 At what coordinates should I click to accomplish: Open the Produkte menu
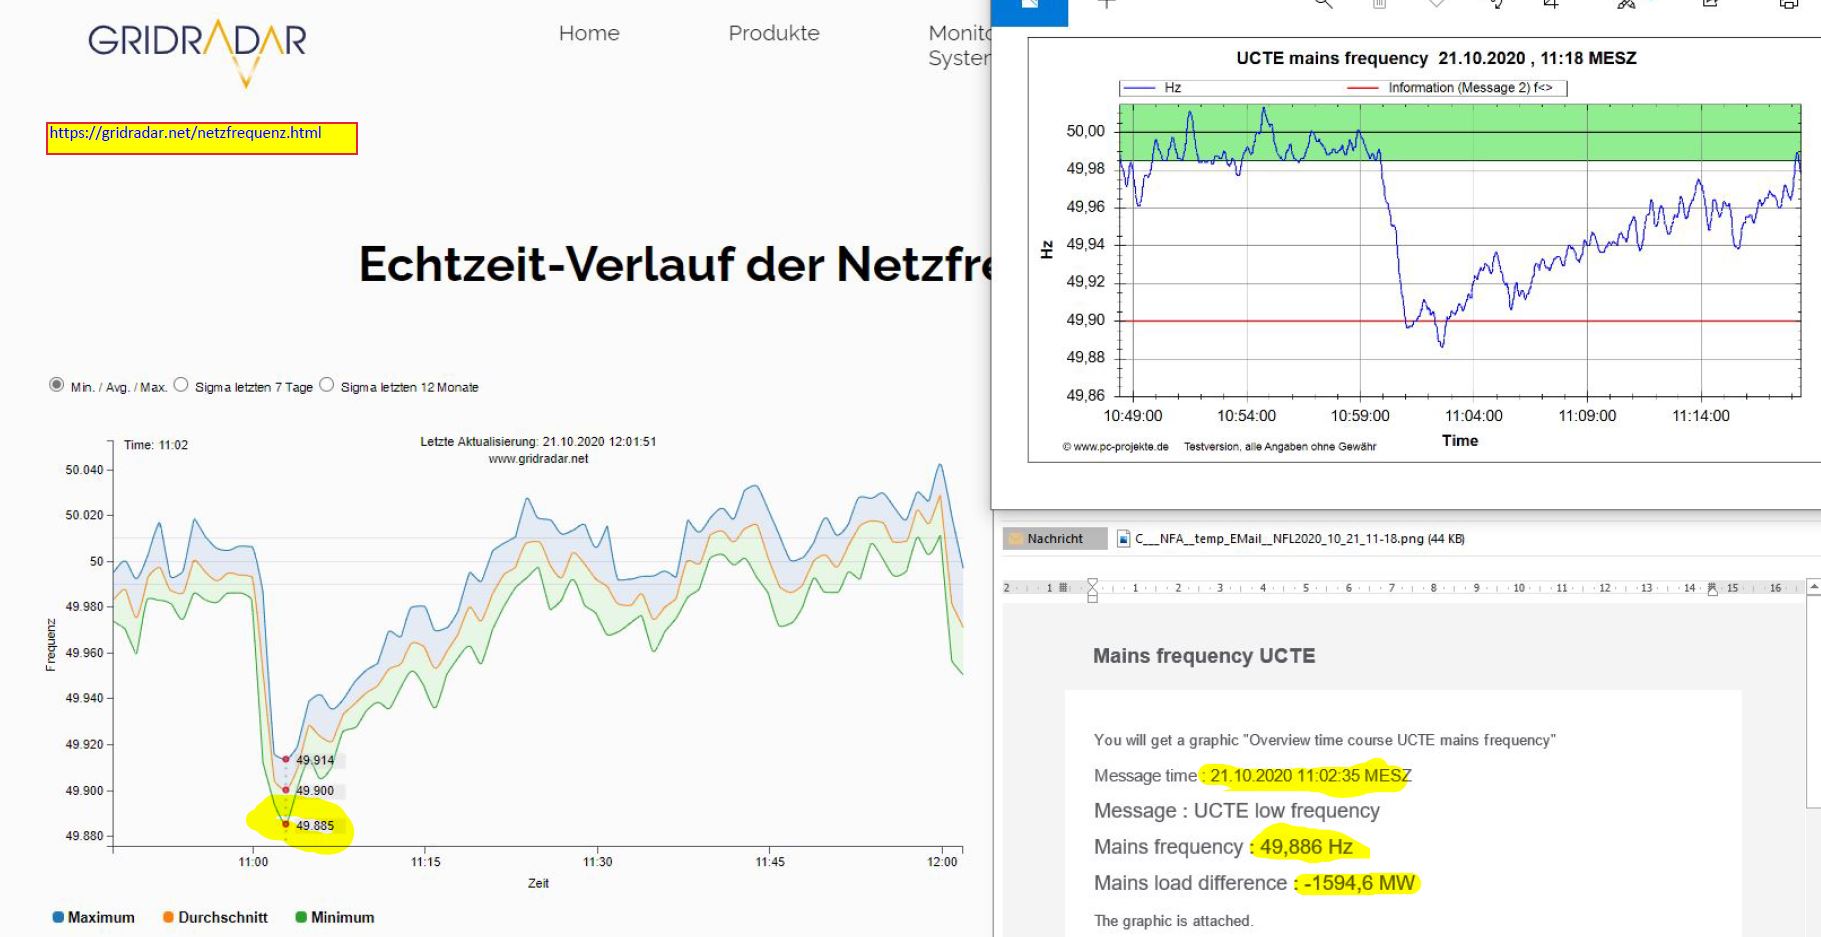coord(773,33)
